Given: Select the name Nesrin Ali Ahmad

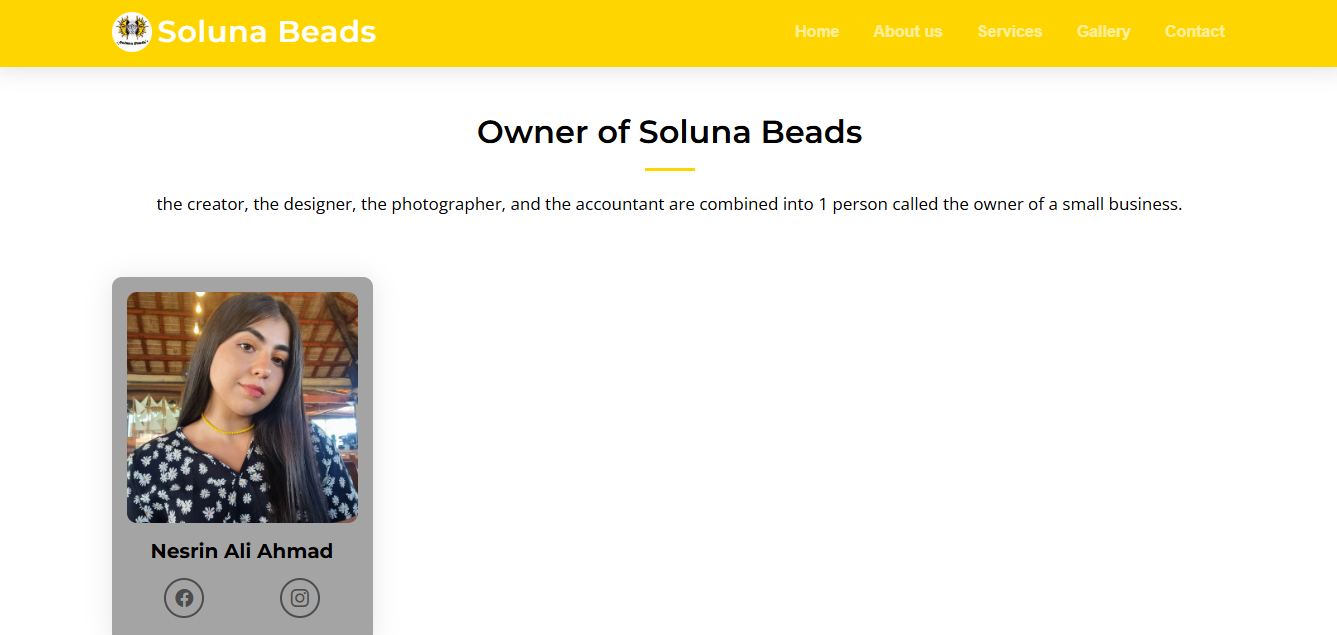Looking at the screenshot, I should 242,551.
